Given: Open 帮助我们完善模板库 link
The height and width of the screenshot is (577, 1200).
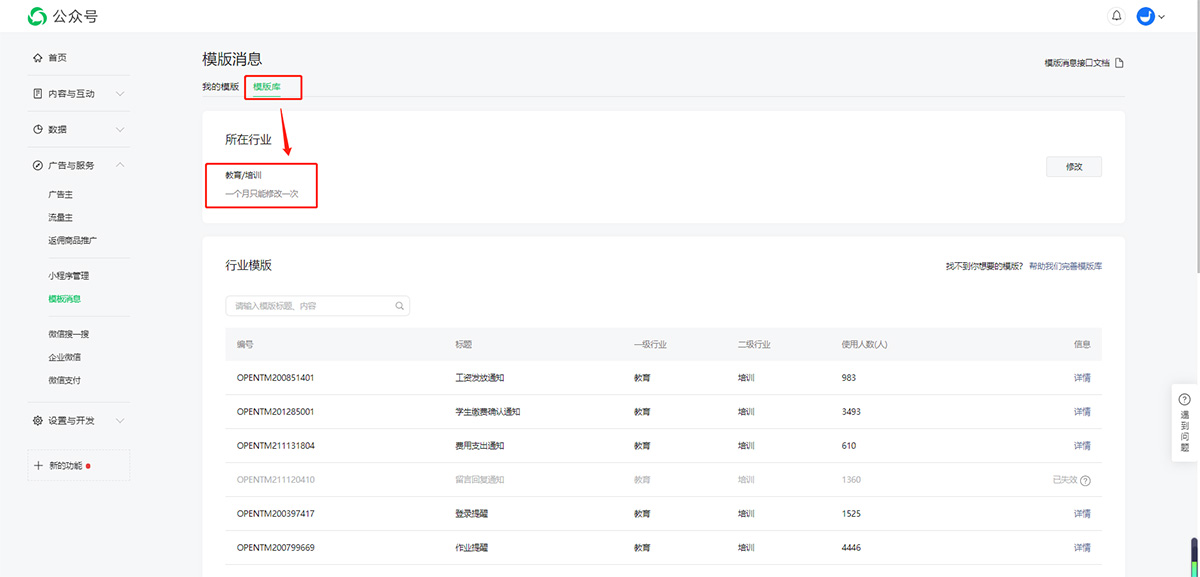Looking at the screenshot, I should [1065, 267].
